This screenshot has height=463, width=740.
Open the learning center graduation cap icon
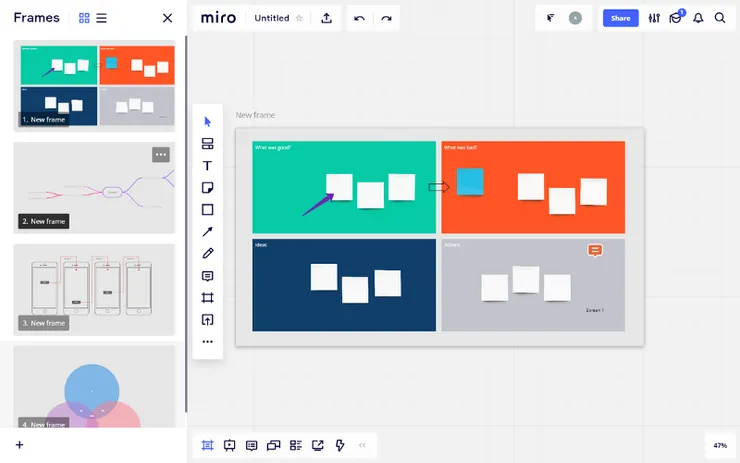coord(676,18)
